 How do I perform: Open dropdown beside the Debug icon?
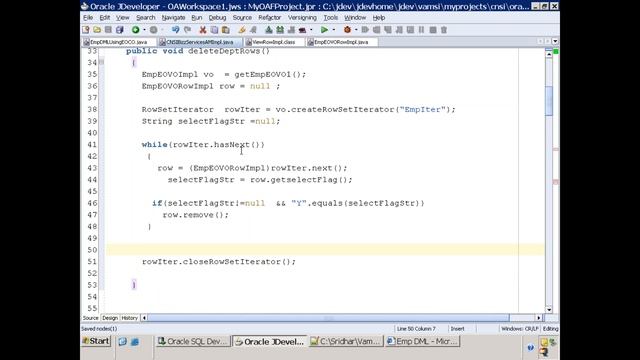[356, 30]
